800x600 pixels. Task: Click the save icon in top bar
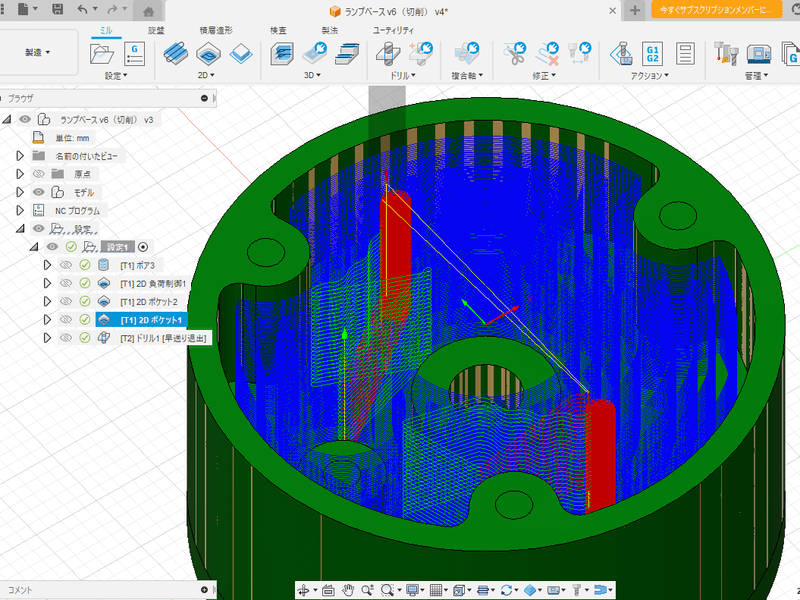pyautogui.click(x=57, y=9)
